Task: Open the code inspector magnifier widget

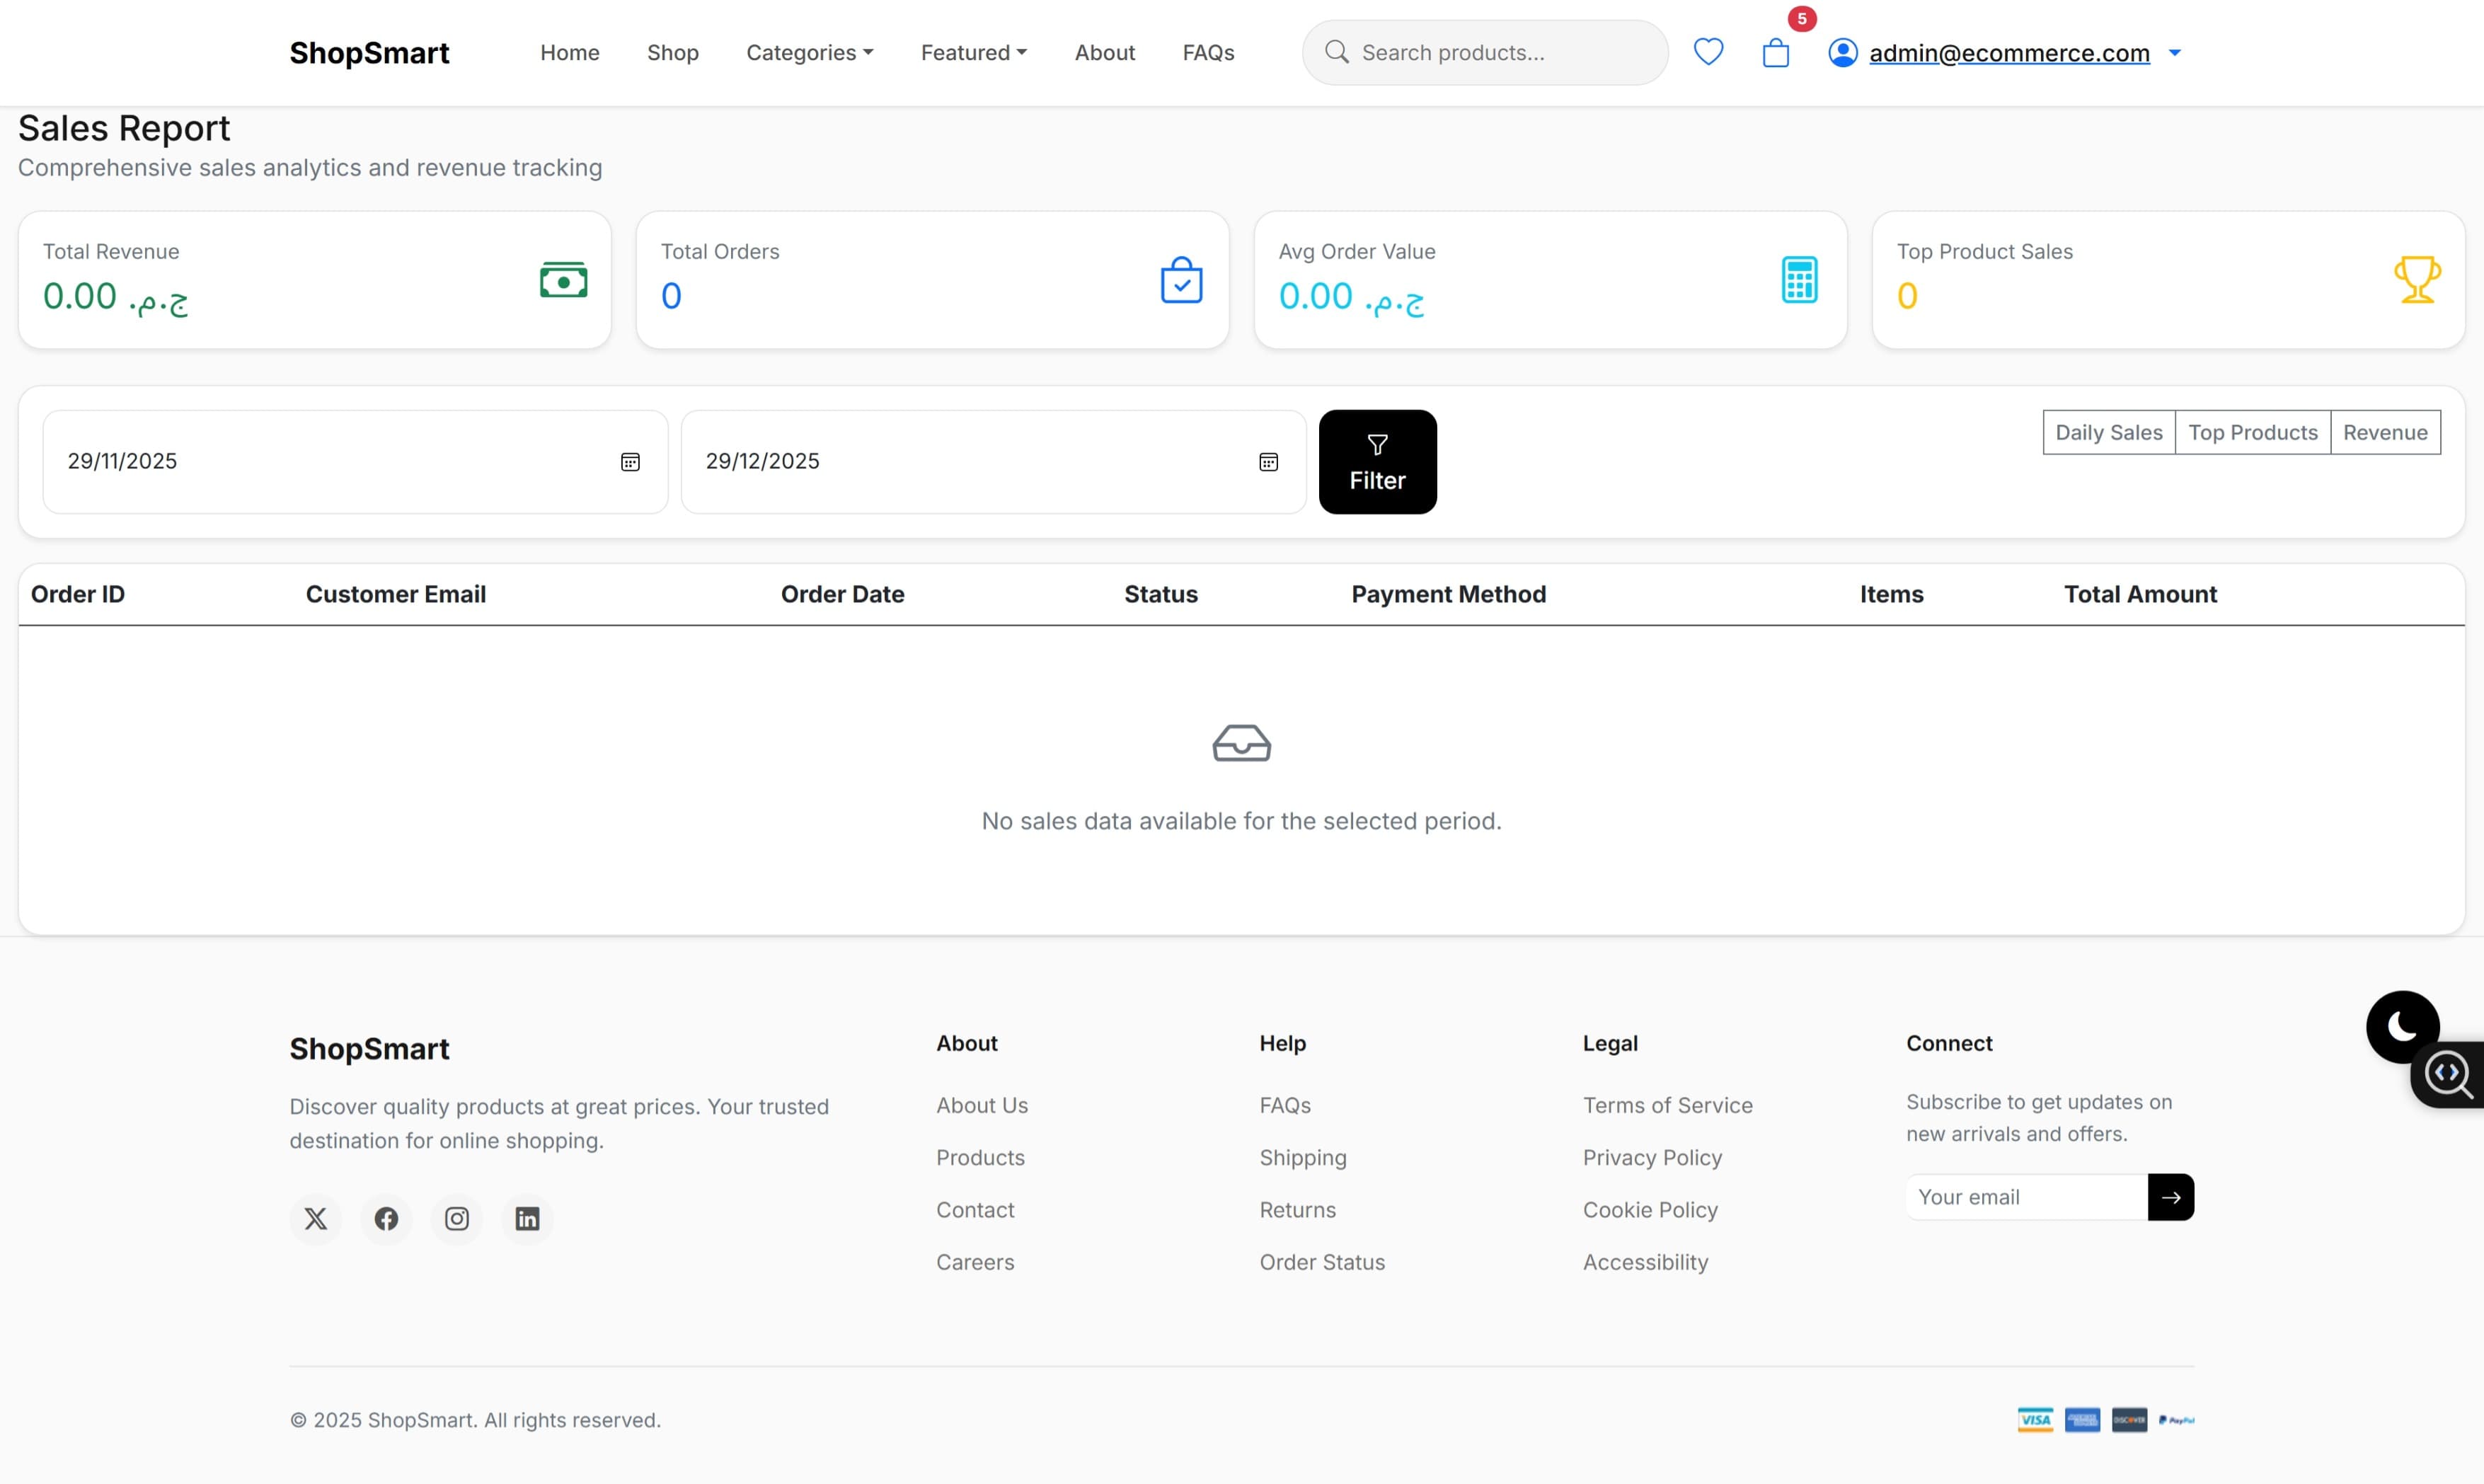Action: point(2449,1075)
